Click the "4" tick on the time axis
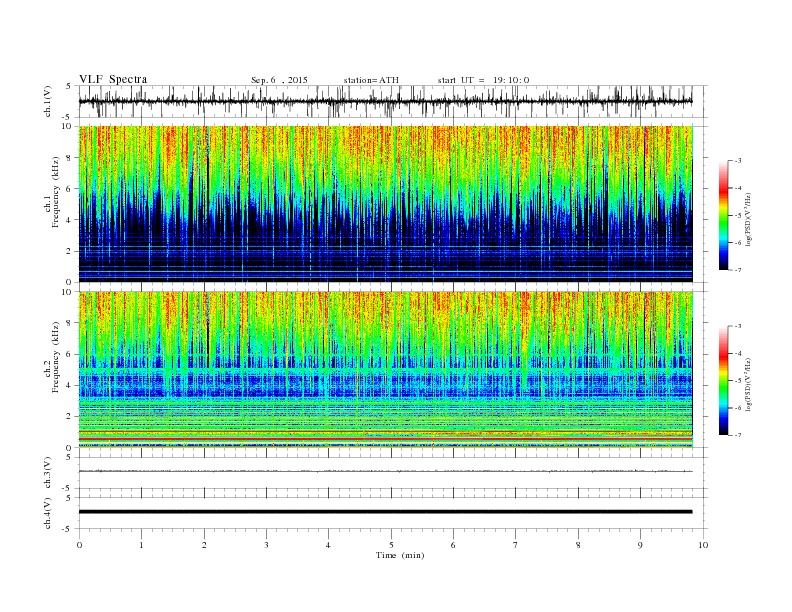 [x=328, y=545]
